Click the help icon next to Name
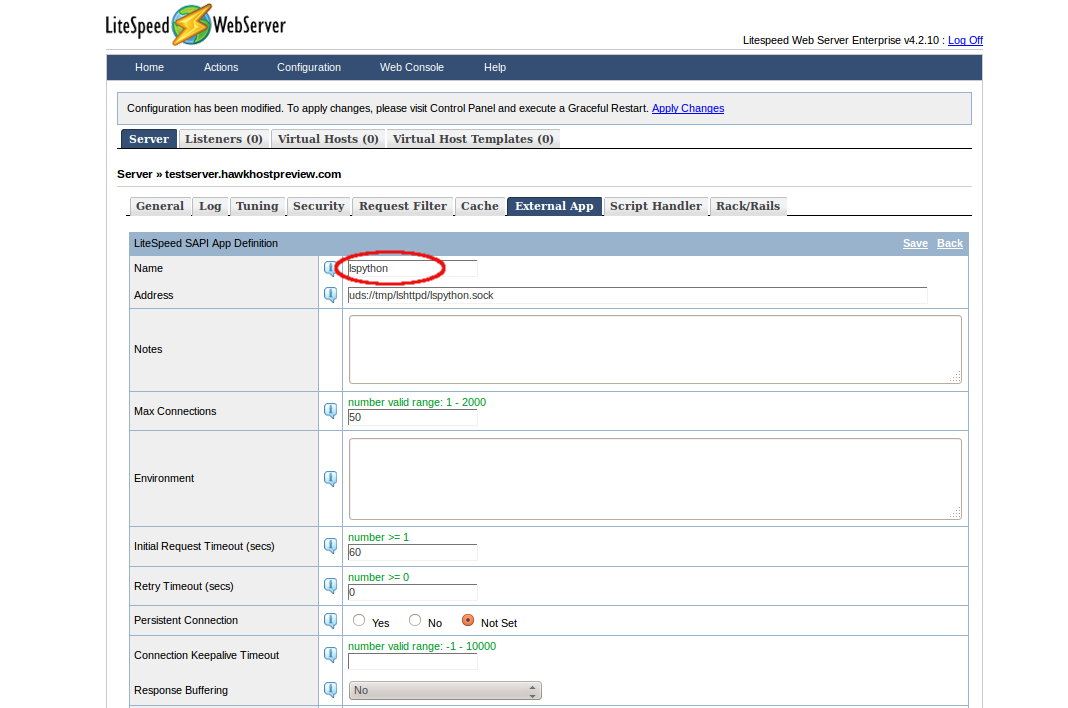1068x708 pixels. [x=330, y=268]
